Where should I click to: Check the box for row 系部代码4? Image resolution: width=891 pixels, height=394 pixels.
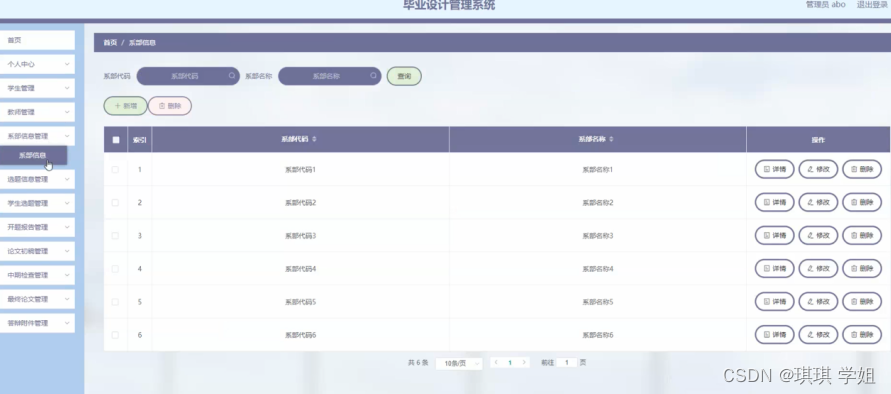[115, 268]
